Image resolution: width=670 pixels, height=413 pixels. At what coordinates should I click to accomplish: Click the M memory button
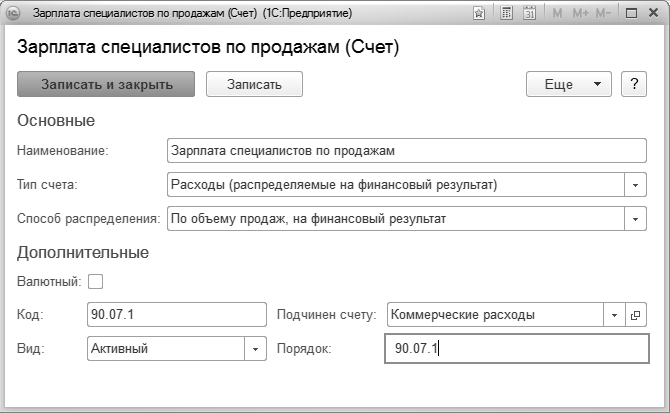pos(557,15)
